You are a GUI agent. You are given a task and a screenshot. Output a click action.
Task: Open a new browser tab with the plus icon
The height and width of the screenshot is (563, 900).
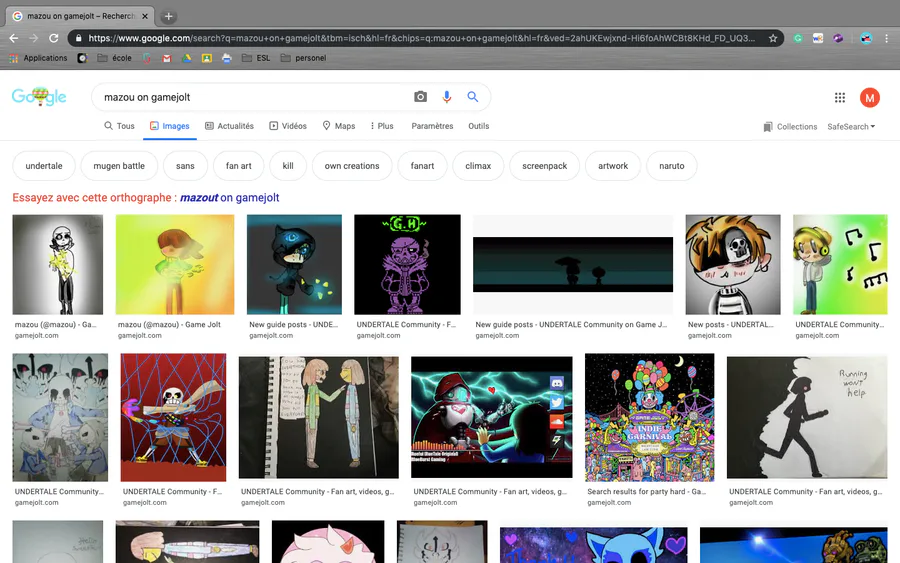click(168, 17)
